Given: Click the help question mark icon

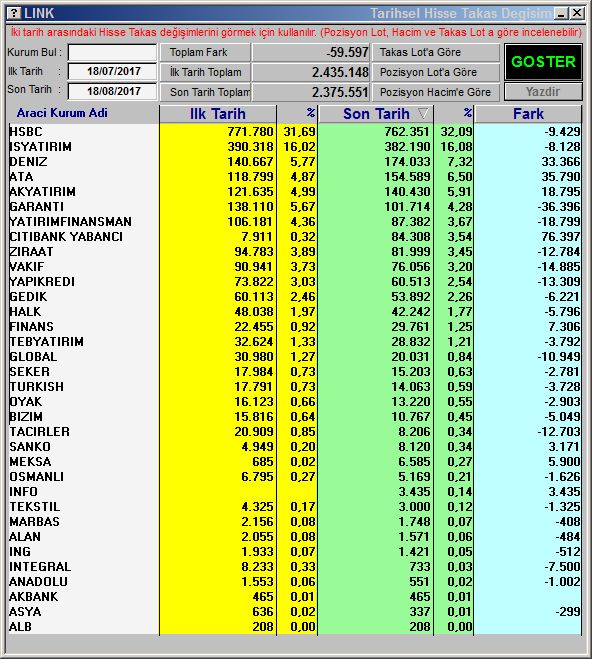Looking at the screenshot, I should [x=14, y=13].
